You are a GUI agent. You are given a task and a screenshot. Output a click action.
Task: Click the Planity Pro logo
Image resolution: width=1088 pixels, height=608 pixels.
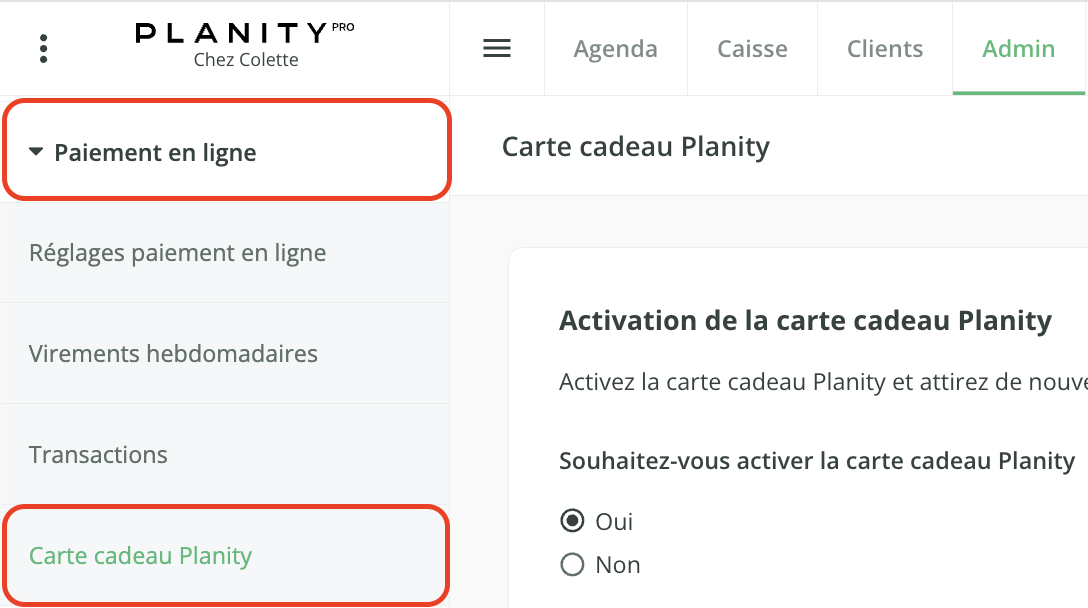pos(244,33)
